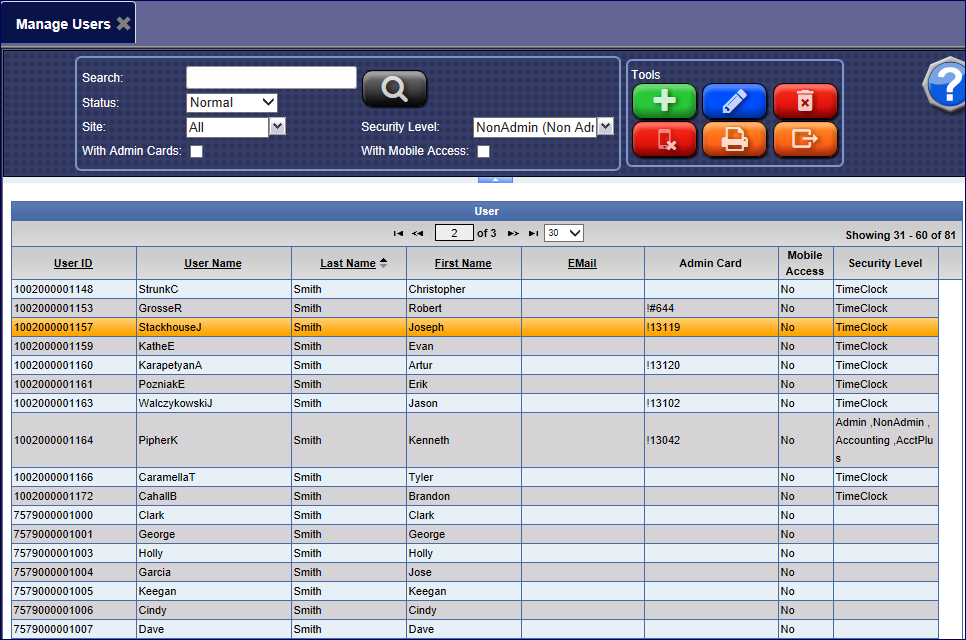Toggle the With Mobile Access checkbox
Viewport: 966px width, 640px height.
tap(484, 152)
